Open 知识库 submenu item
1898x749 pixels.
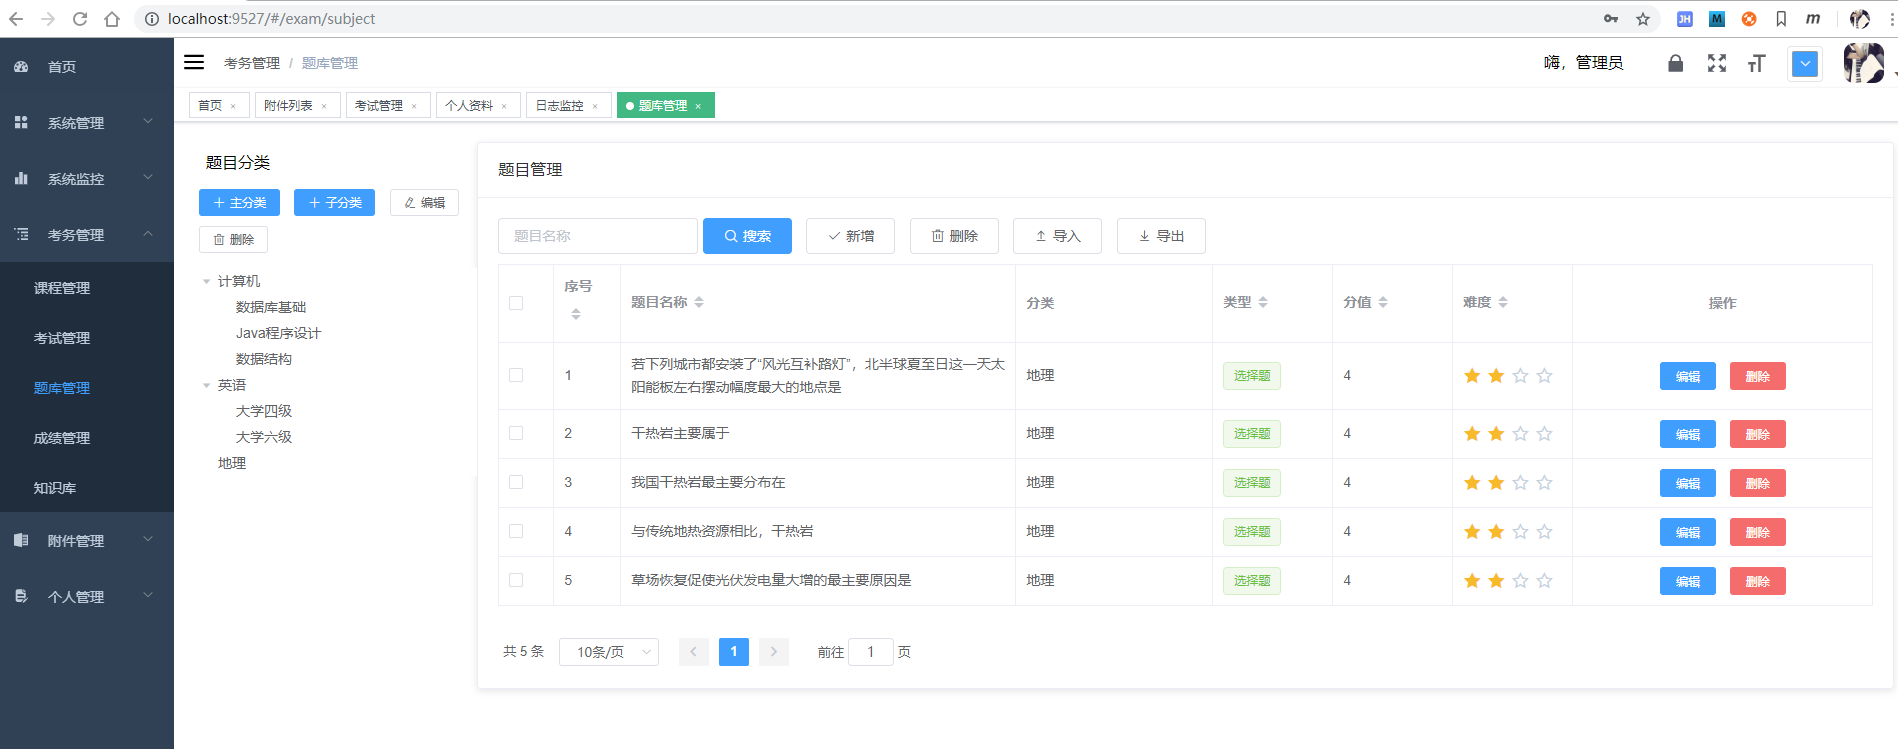click(x=87, y=488)
